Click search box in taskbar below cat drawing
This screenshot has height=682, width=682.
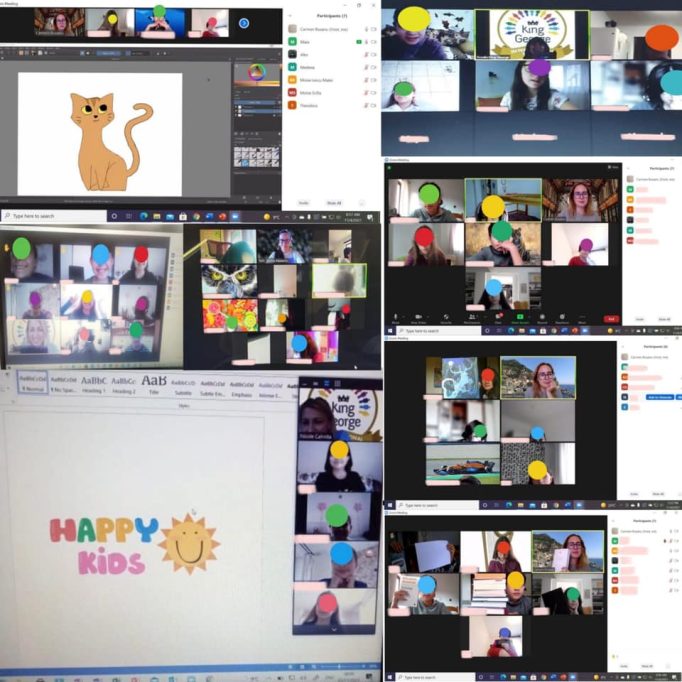pyautogui.click(x=54, y=216)
